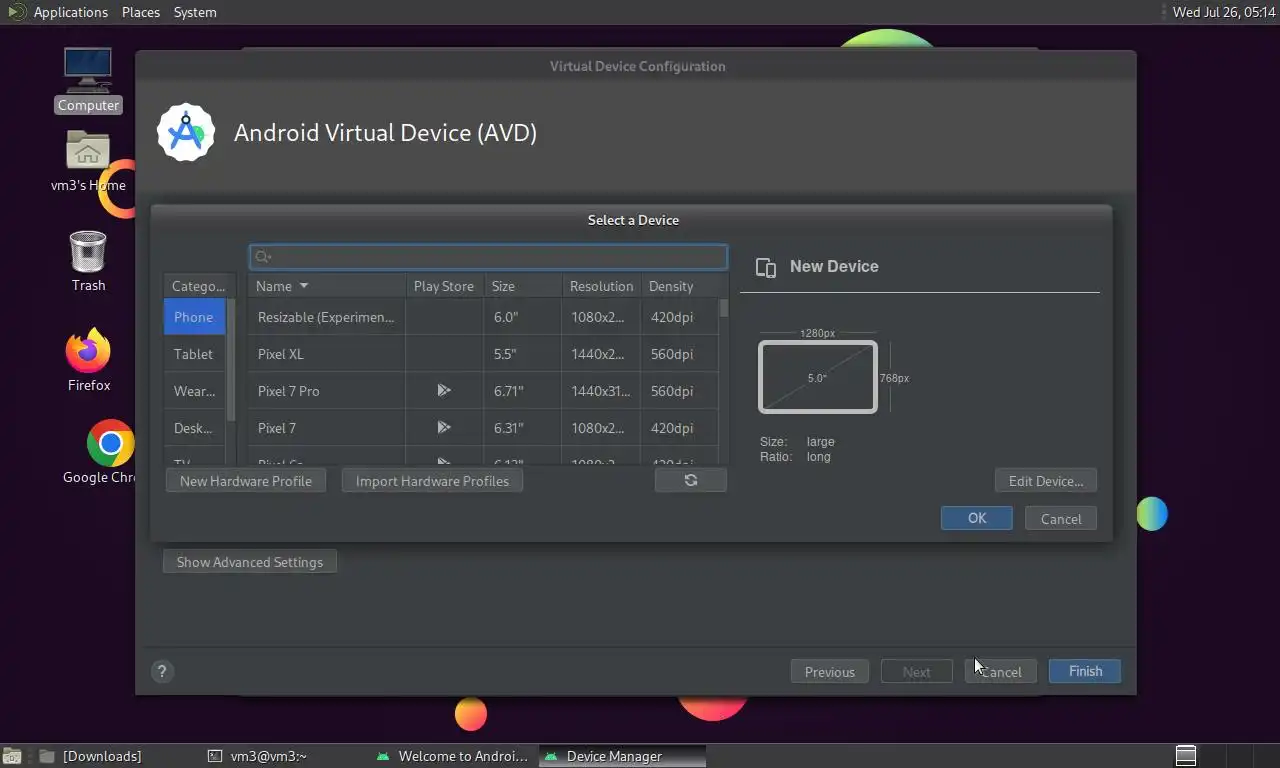Select the Tablet category
This screenshot has width=1280, height=768.
tap(194, 354)
